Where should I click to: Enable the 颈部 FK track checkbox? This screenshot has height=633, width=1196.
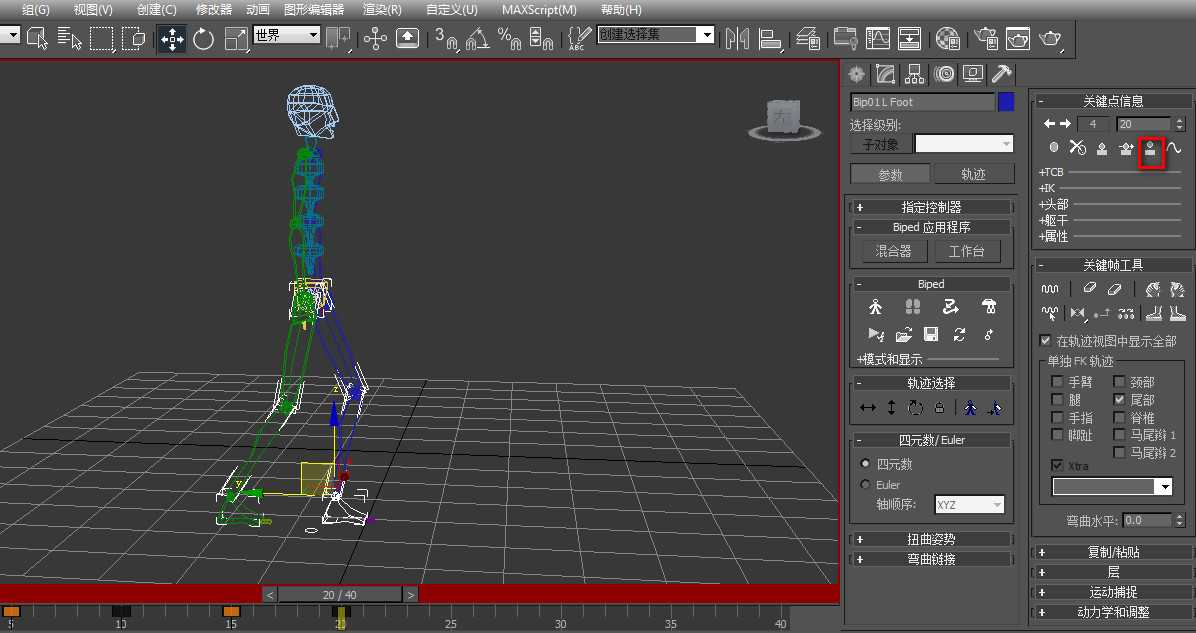[x=1119, y=381]
